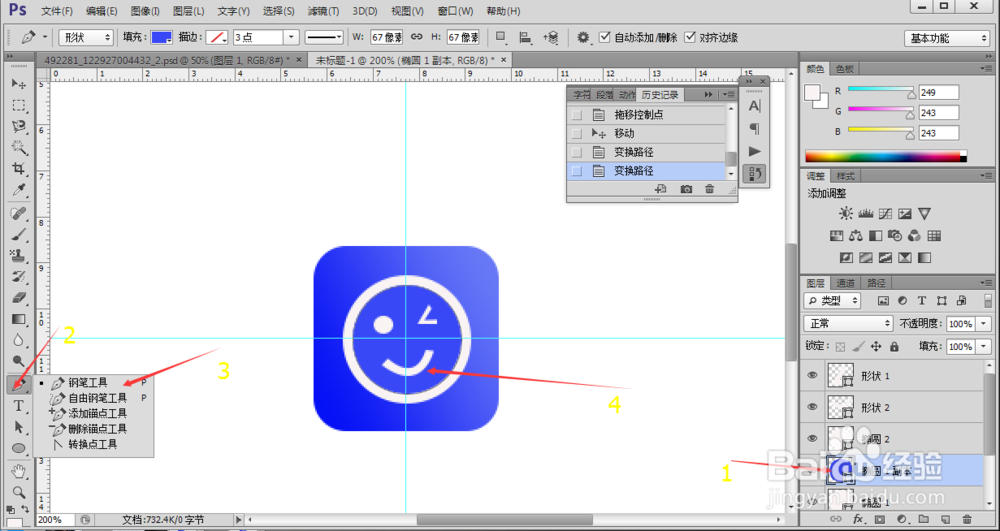Open the 文件(F) menu

point(57,11)
